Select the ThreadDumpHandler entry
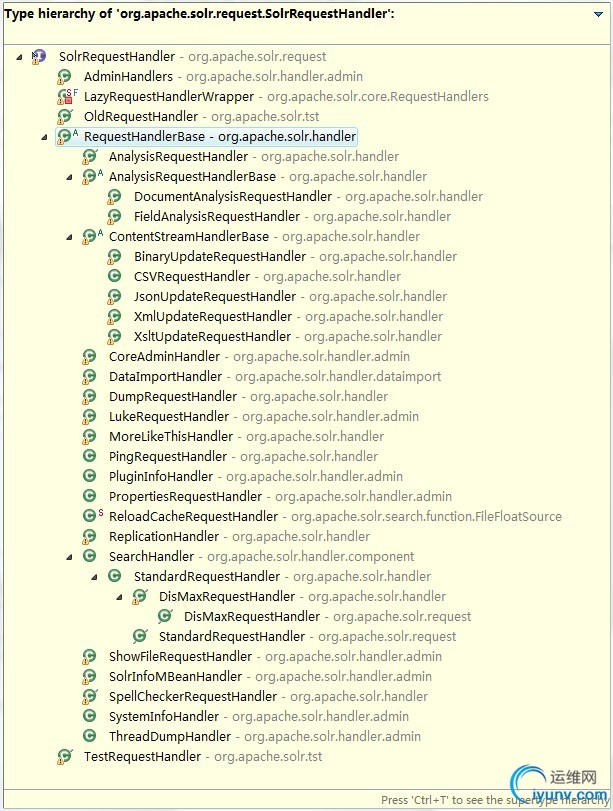The height and width of the screenshot is (811, 613). point(265,737)
